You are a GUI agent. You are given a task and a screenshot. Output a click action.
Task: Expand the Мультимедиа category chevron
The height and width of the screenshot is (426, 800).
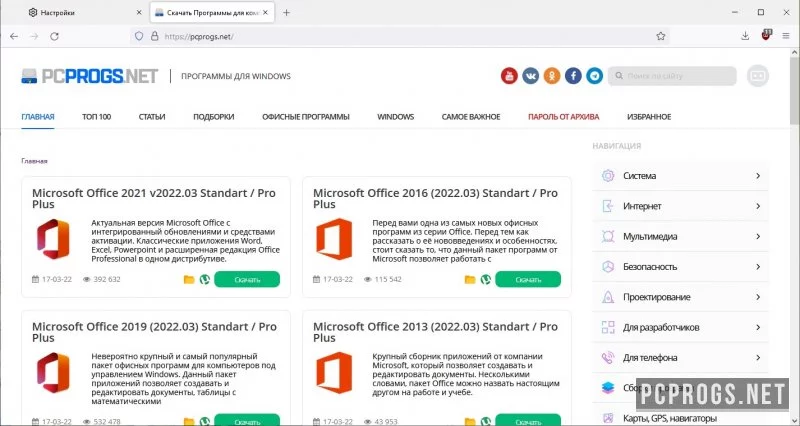(x=758, y=236)
